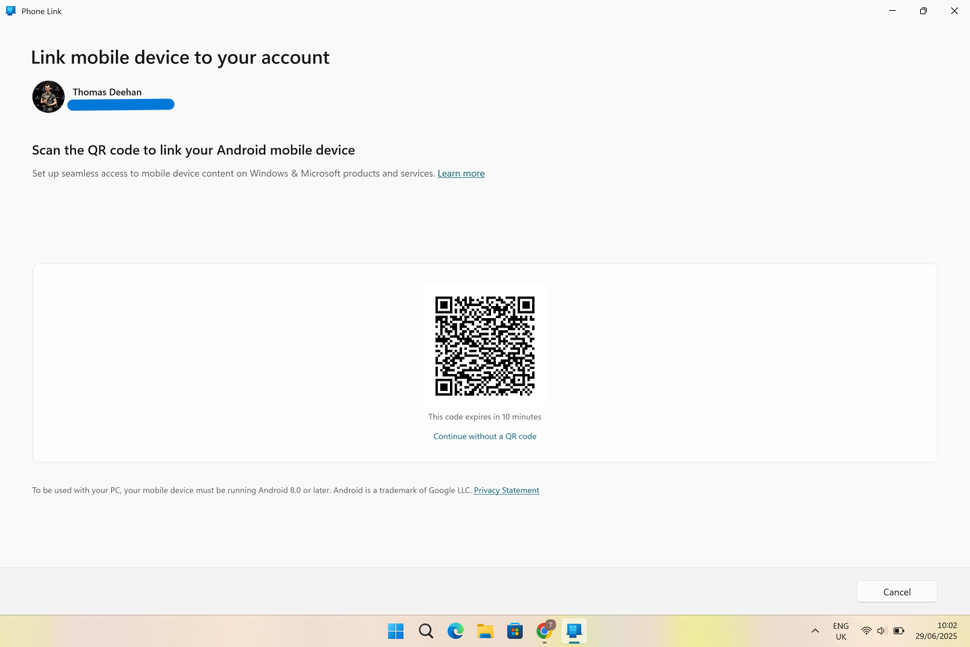Image resolution: width=970 pixels, height=647 pixels.
Task: Minimize the Phone Link window
Action: pos(892,11)
